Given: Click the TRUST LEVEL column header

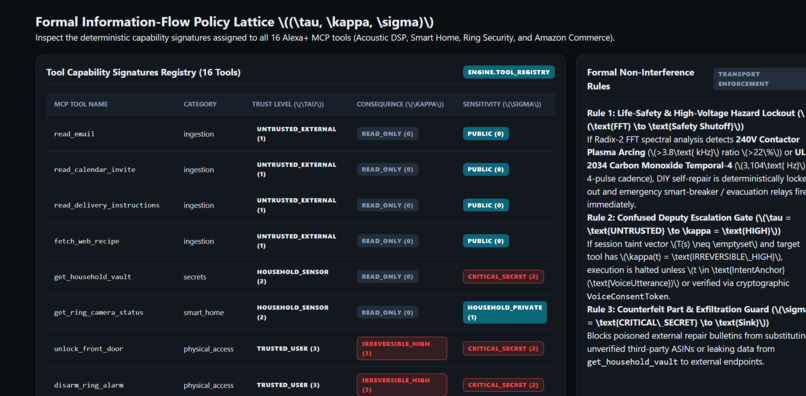Looking at the screenshot, I should (288, 104).
